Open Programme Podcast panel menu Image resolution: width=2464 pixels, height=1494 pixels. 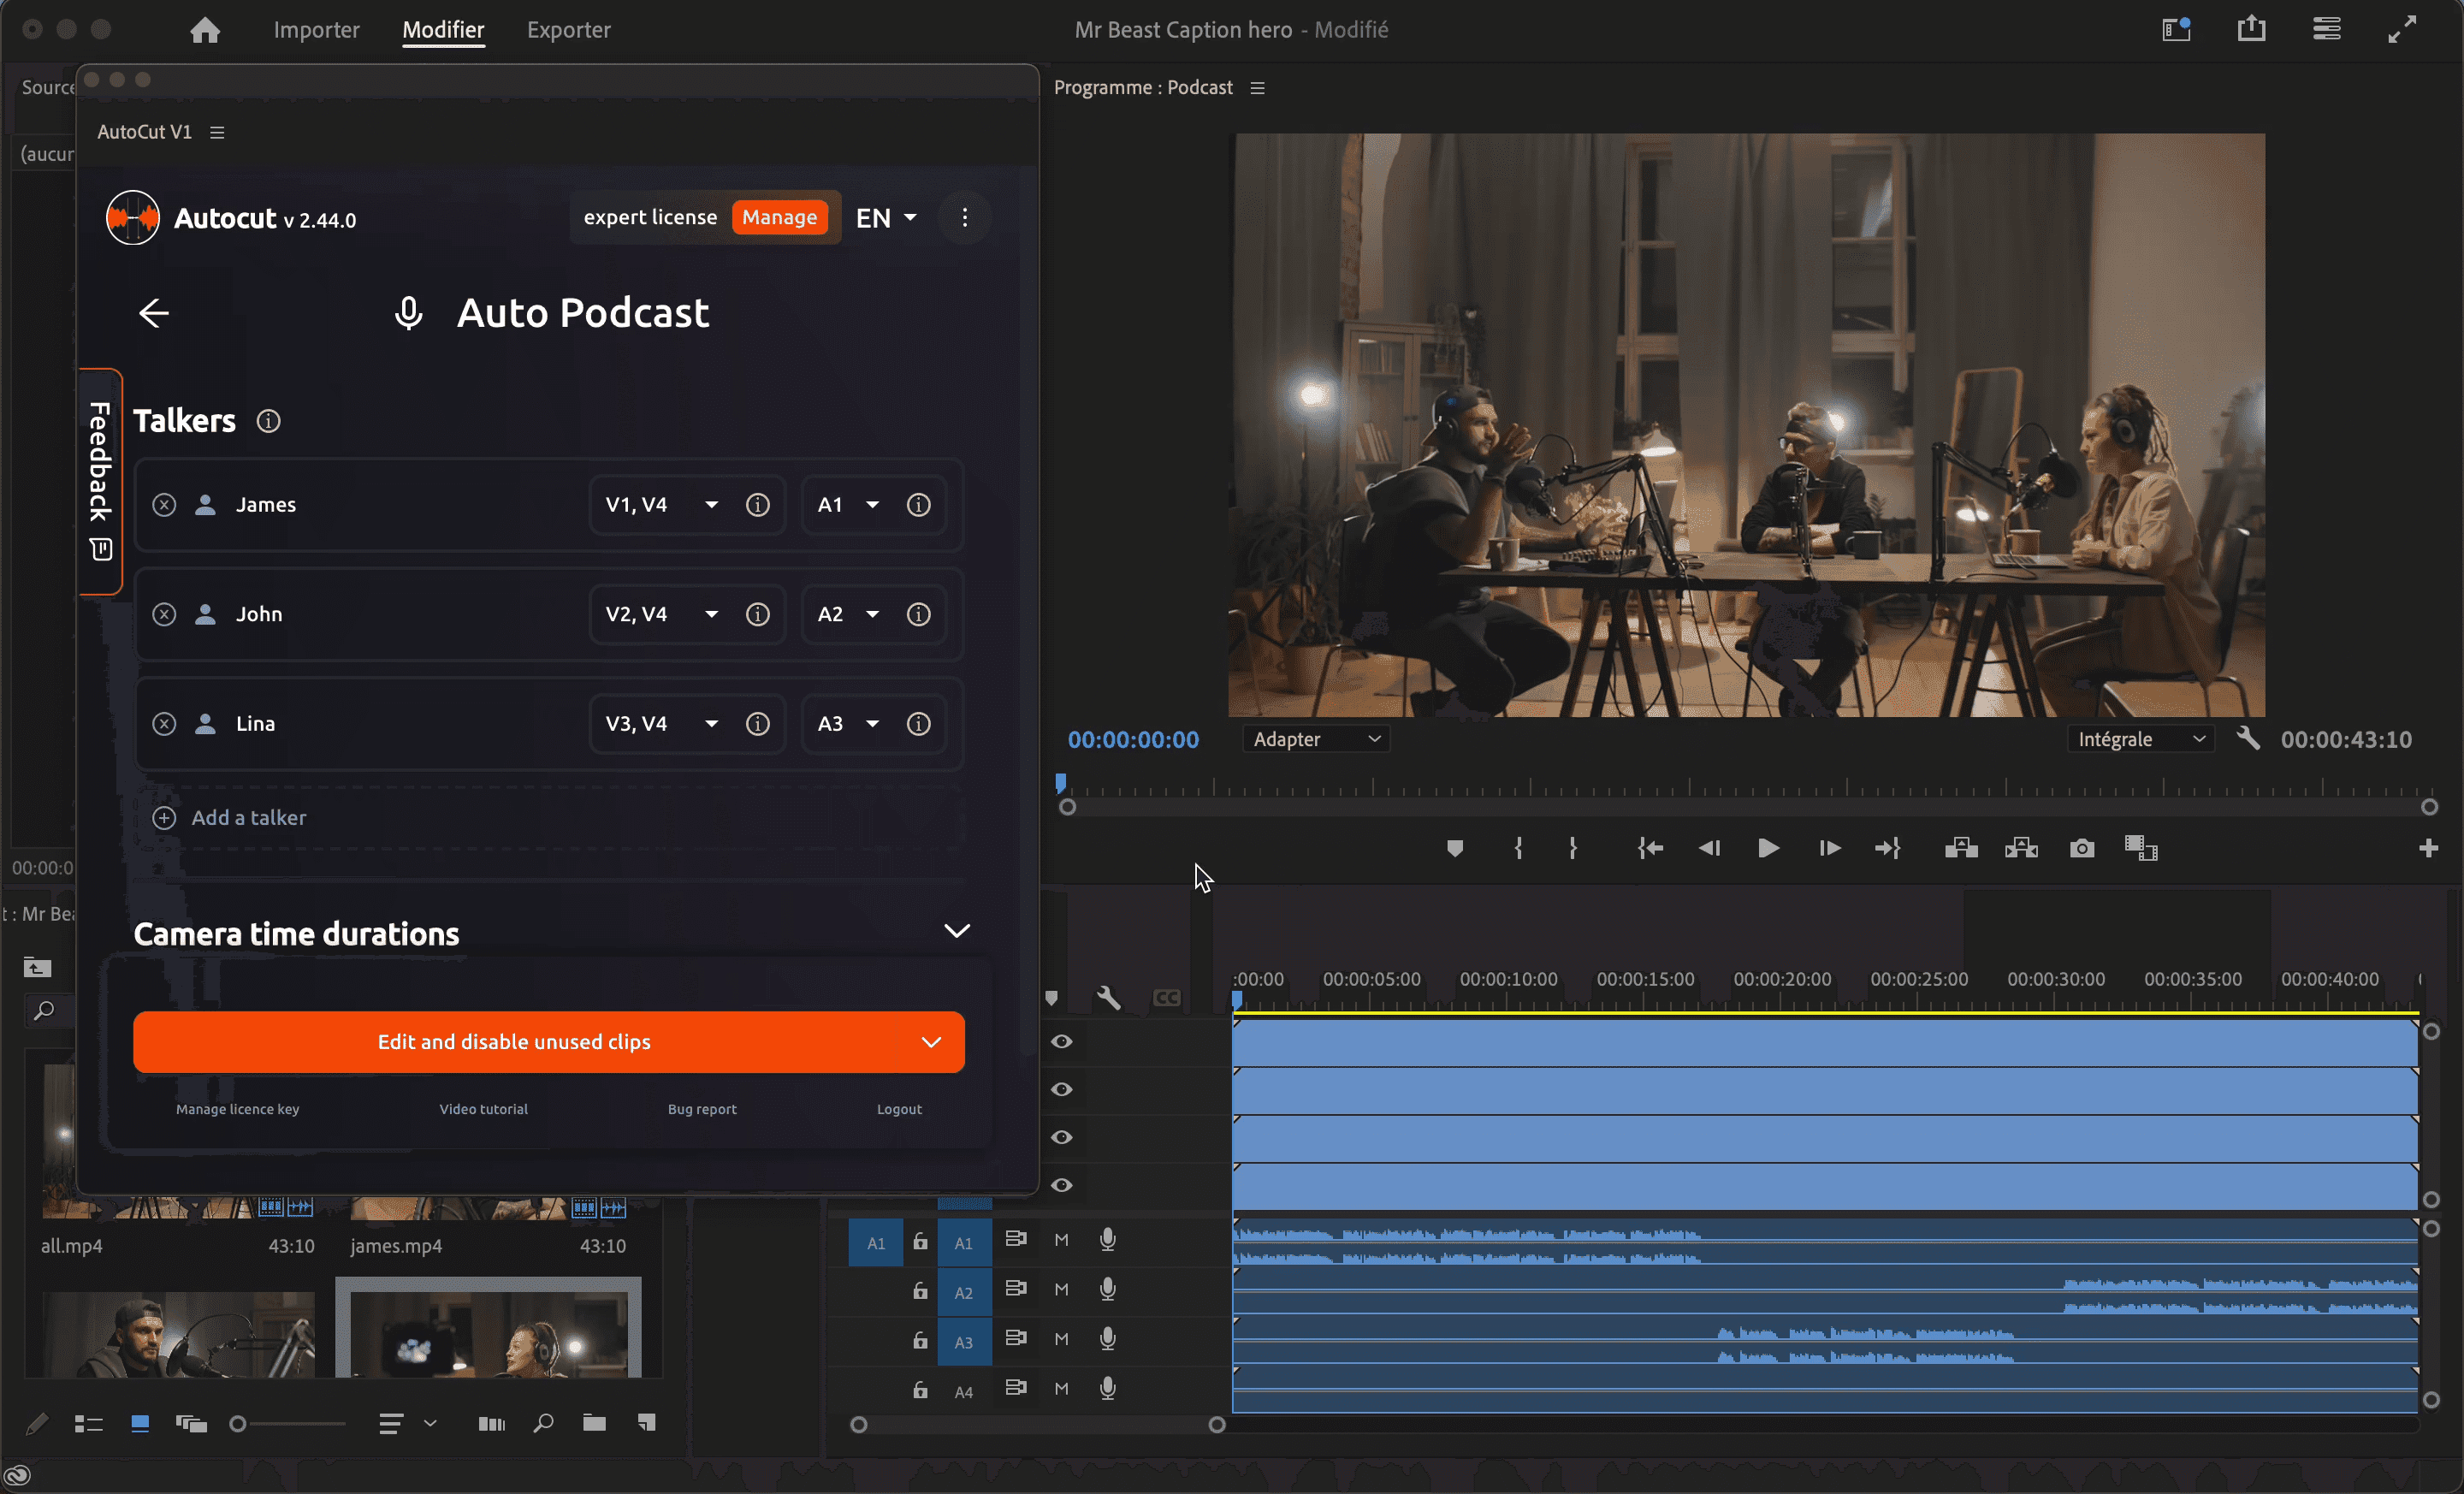pos(1257,88)
